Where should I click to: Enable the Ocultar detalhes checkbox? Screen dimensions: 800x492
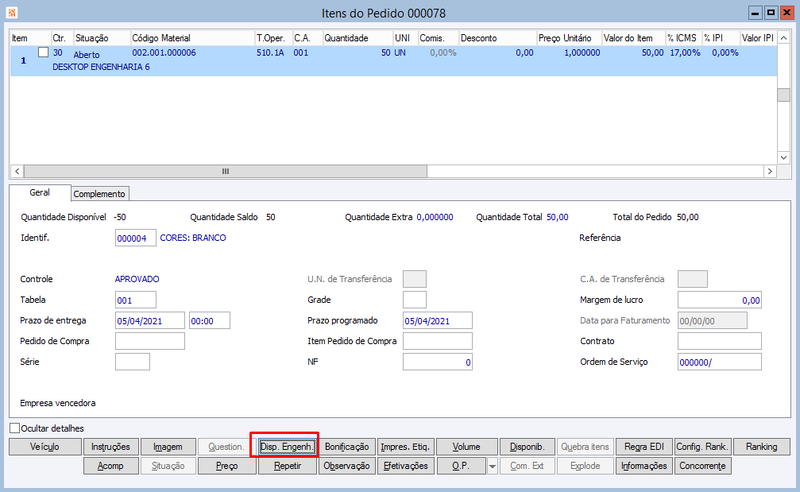click(x=15, y=428)
